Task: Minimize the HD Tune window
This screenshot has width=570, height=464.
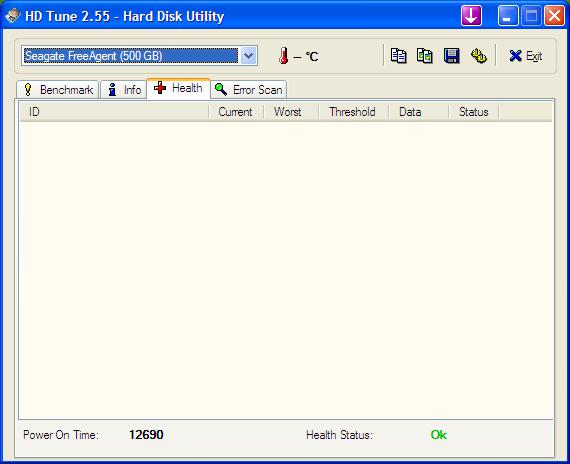Action: (508, 16)
